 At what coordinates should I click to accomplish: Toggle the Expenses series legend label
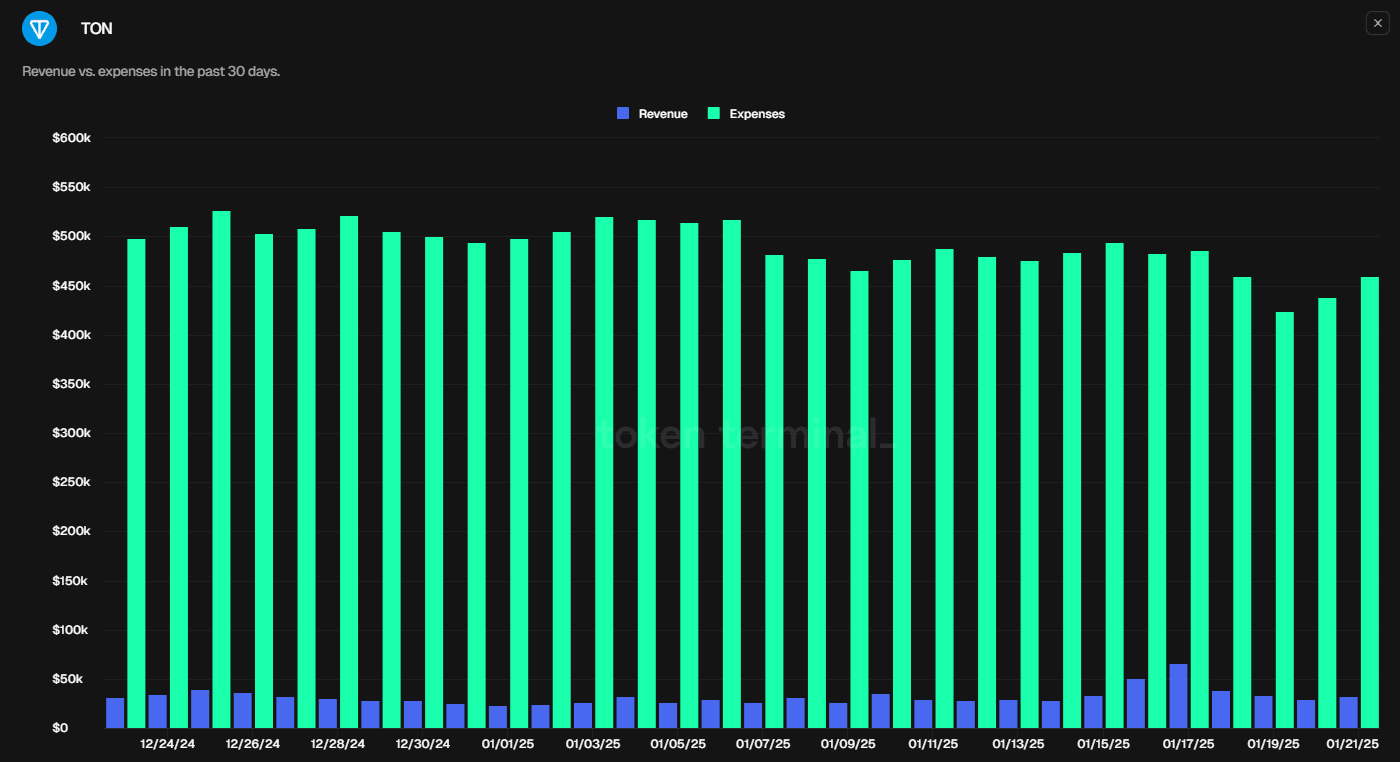click(x=757, y=114)
